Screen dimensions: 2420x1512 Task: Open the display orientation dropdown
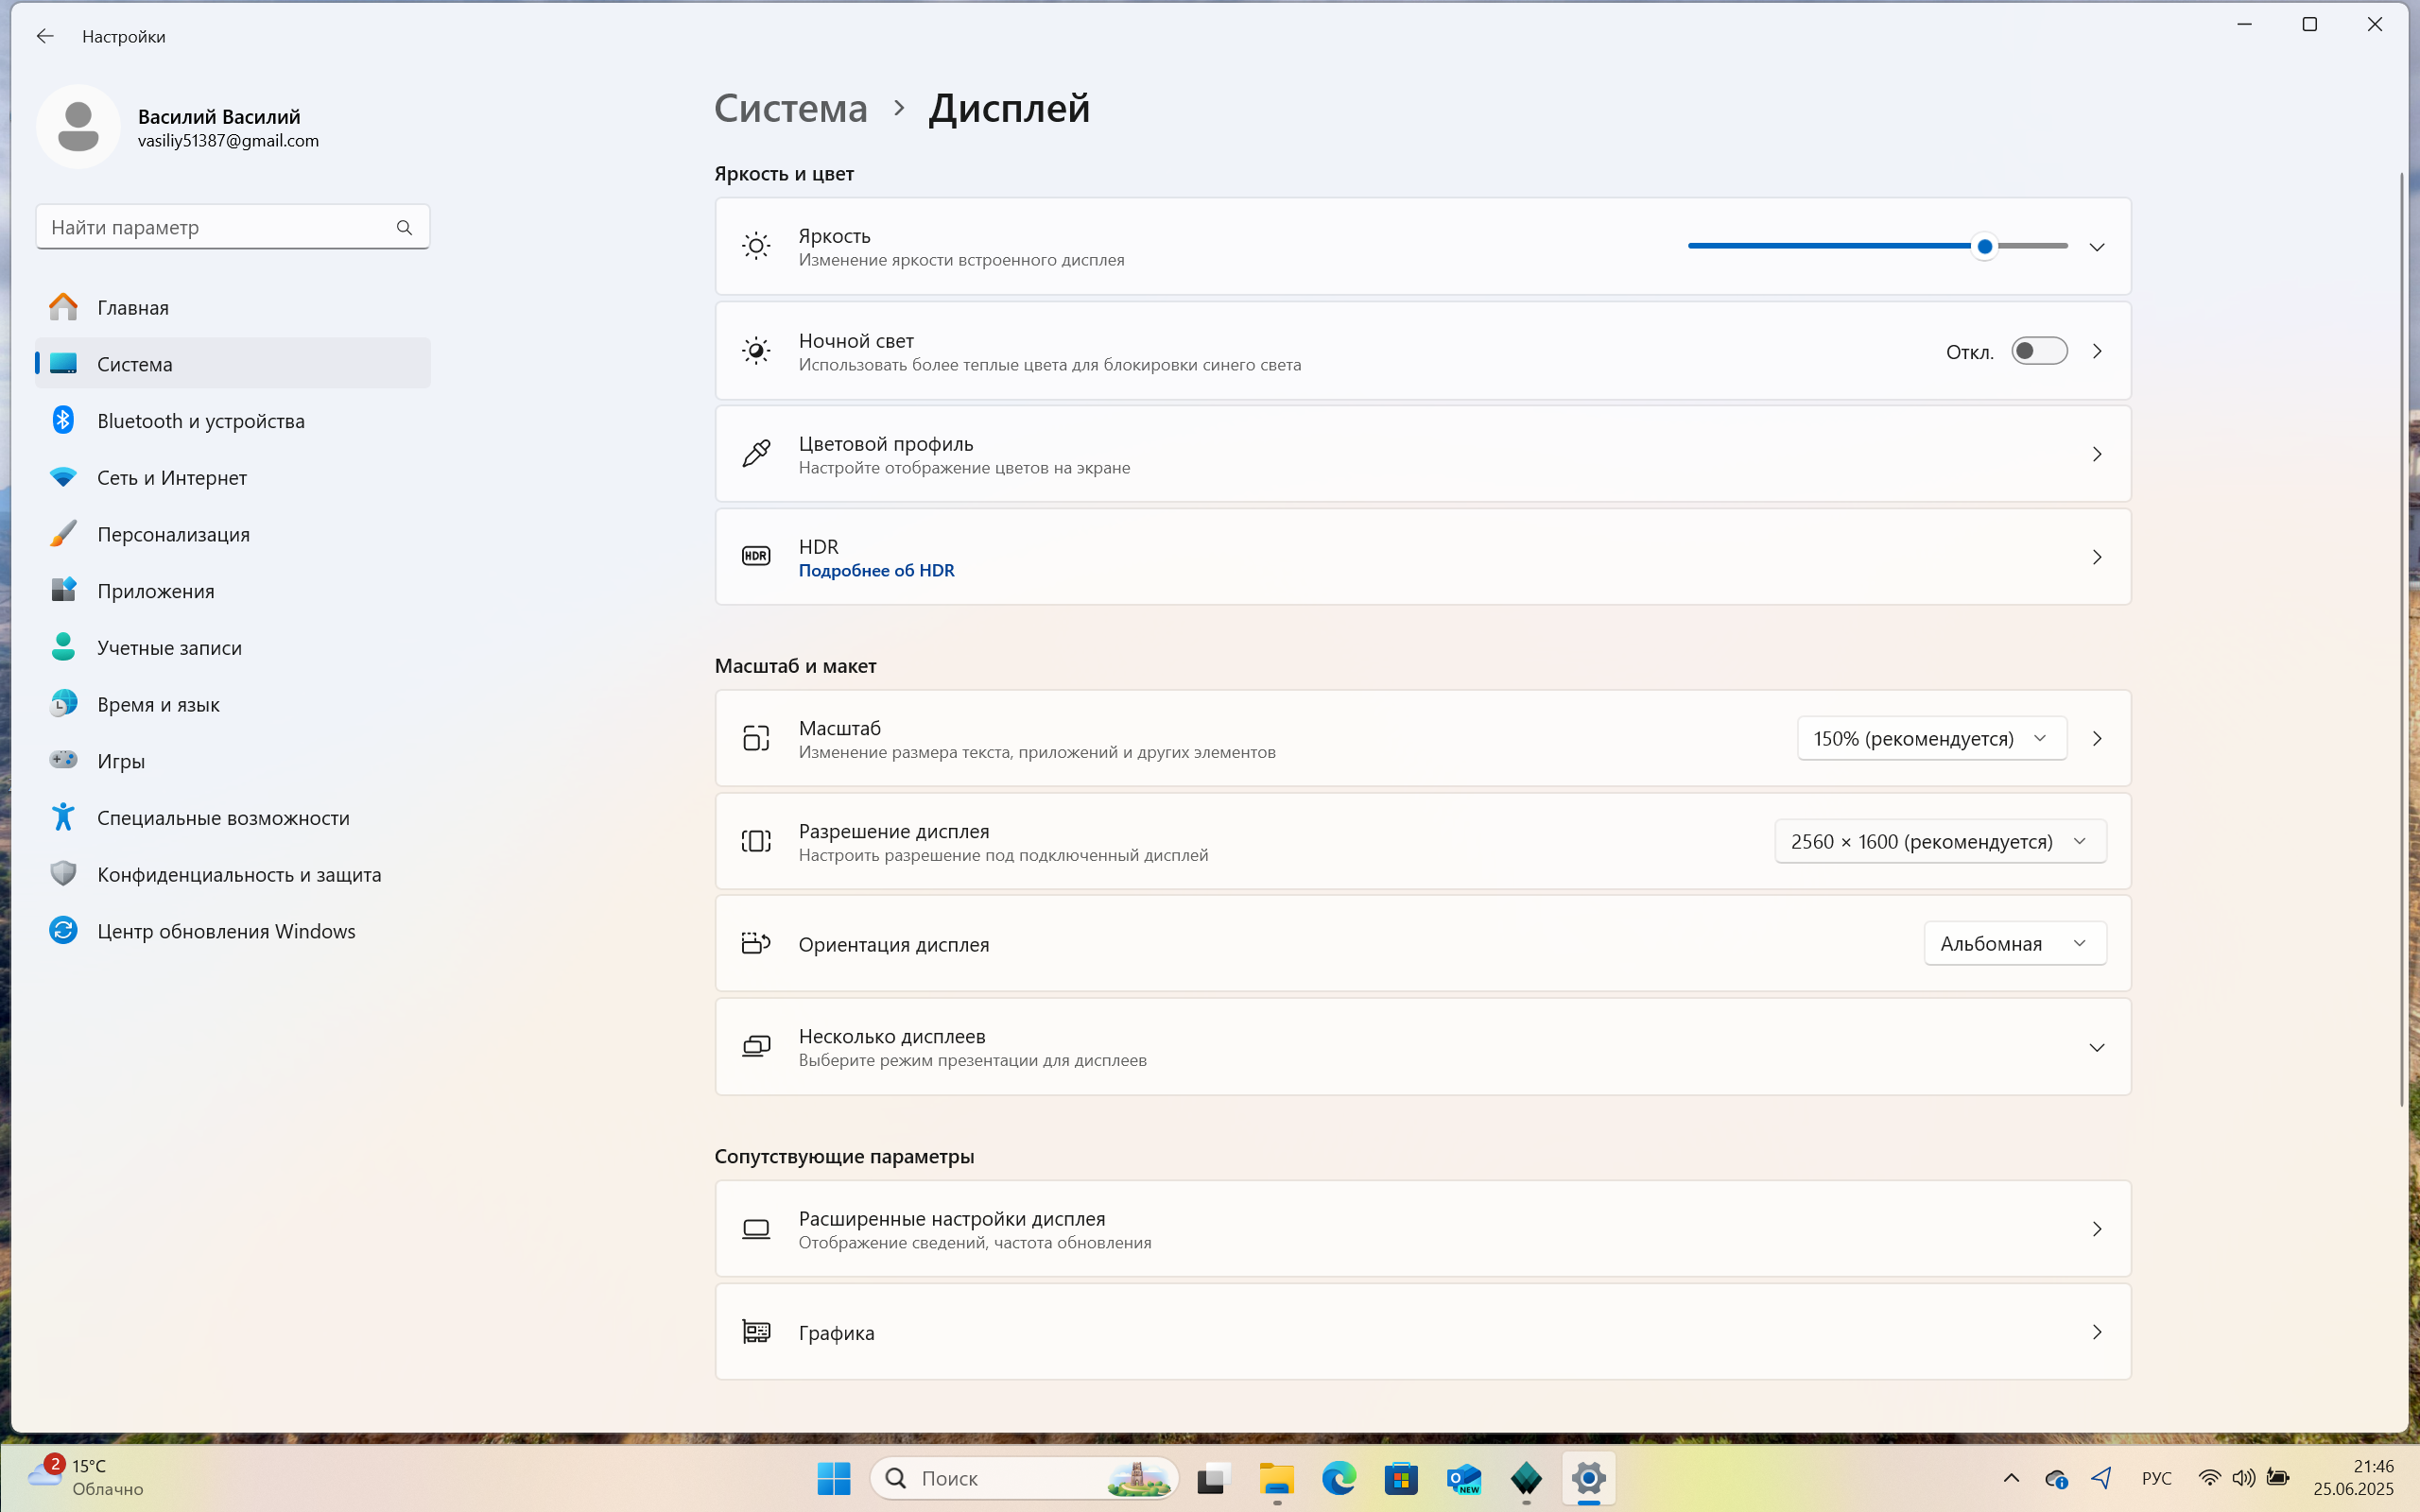(x=2014, y=943)
